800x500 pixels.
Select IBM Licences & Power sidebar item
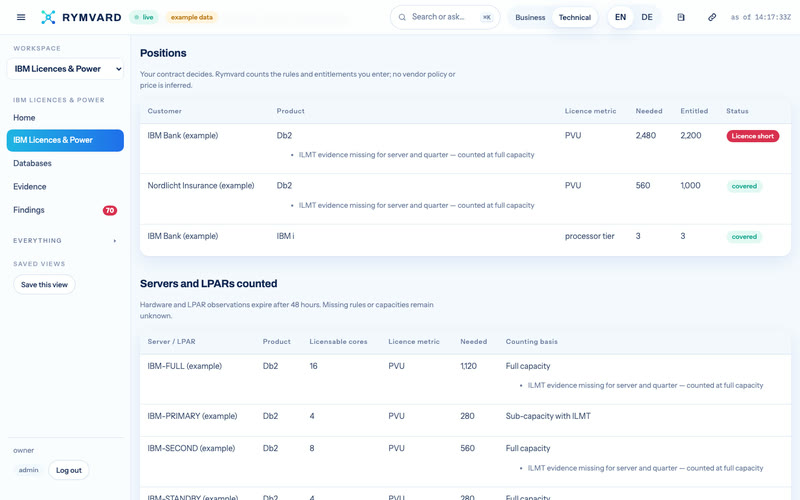[x=65, y=140]
